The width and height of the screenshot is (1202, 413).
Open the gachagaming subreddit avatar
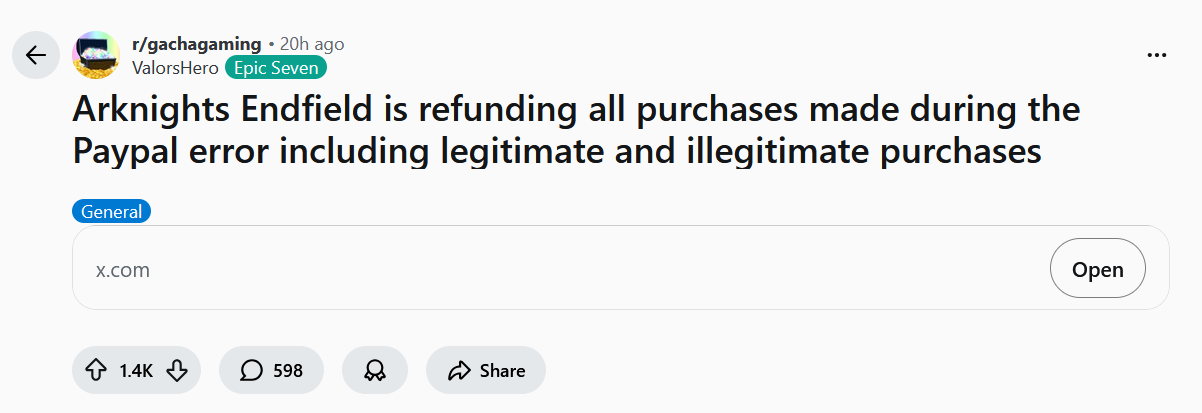97,55
